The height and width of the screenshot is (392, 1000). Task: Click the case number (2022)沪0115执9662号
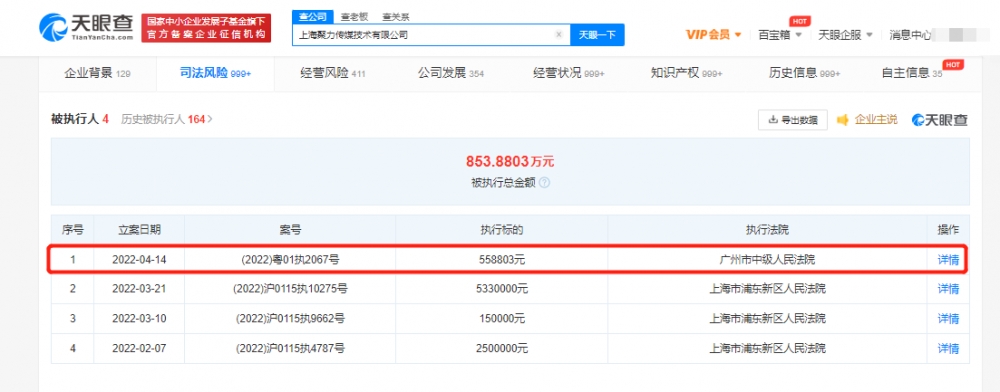[x=290, y=319]
